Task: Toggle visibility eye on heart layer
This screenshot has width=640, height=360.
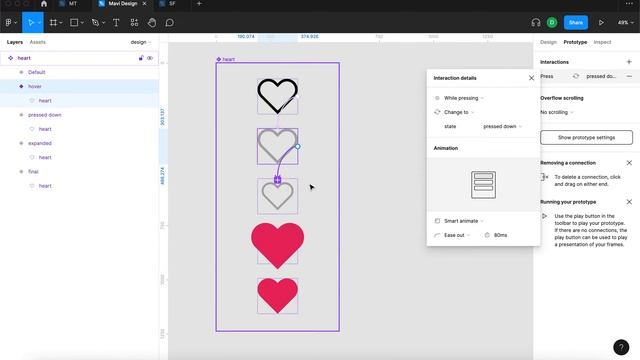Action: click(150, 58)
